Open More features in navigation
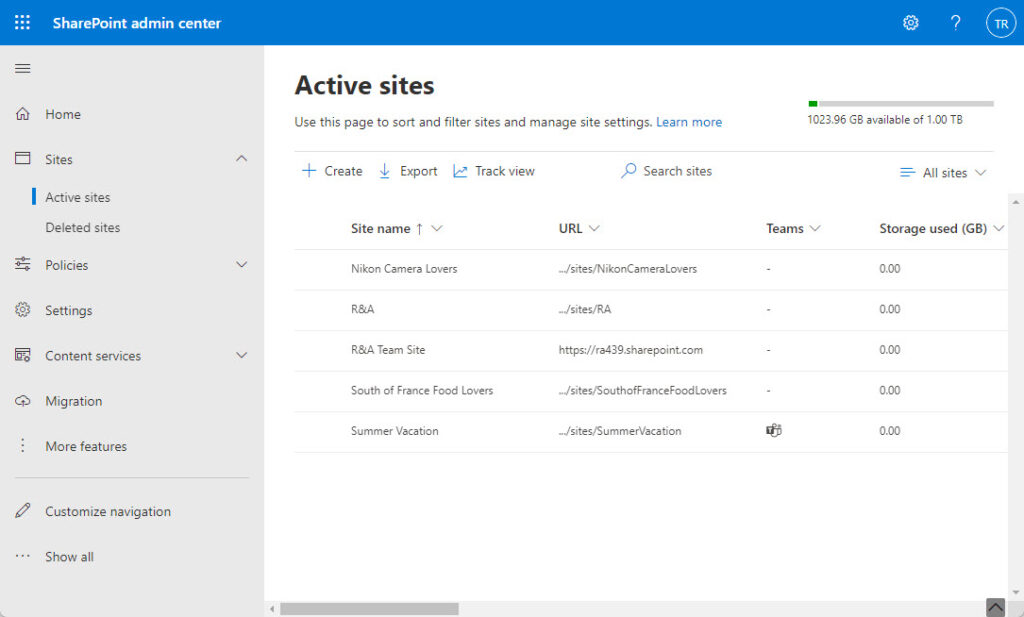This screenshot has height=617, width=1024. (x=86, y=446)
